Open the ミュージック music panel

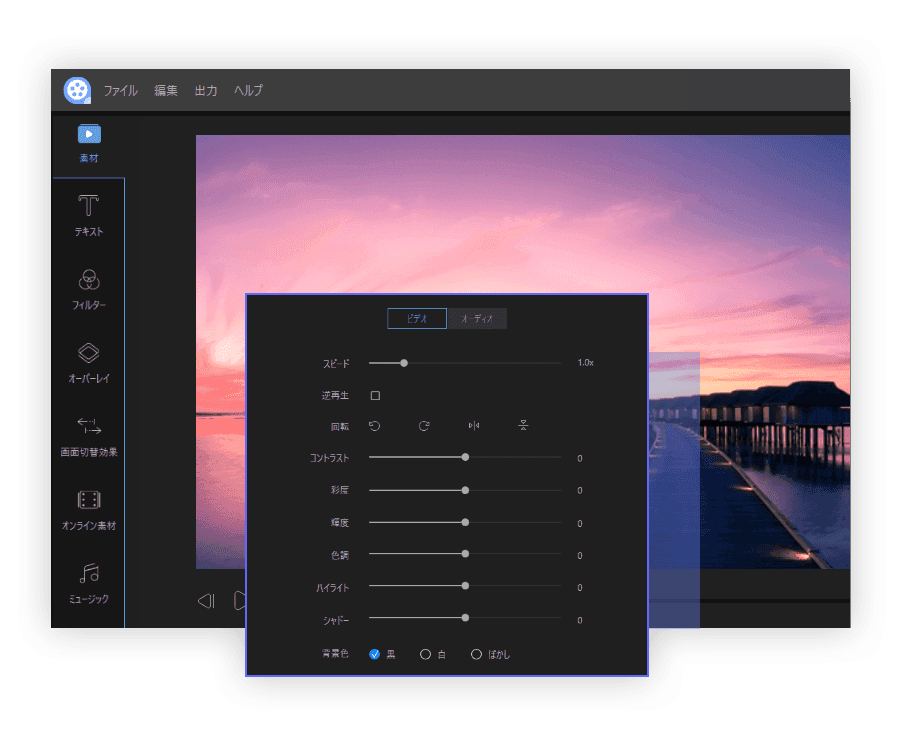[89, 582]
